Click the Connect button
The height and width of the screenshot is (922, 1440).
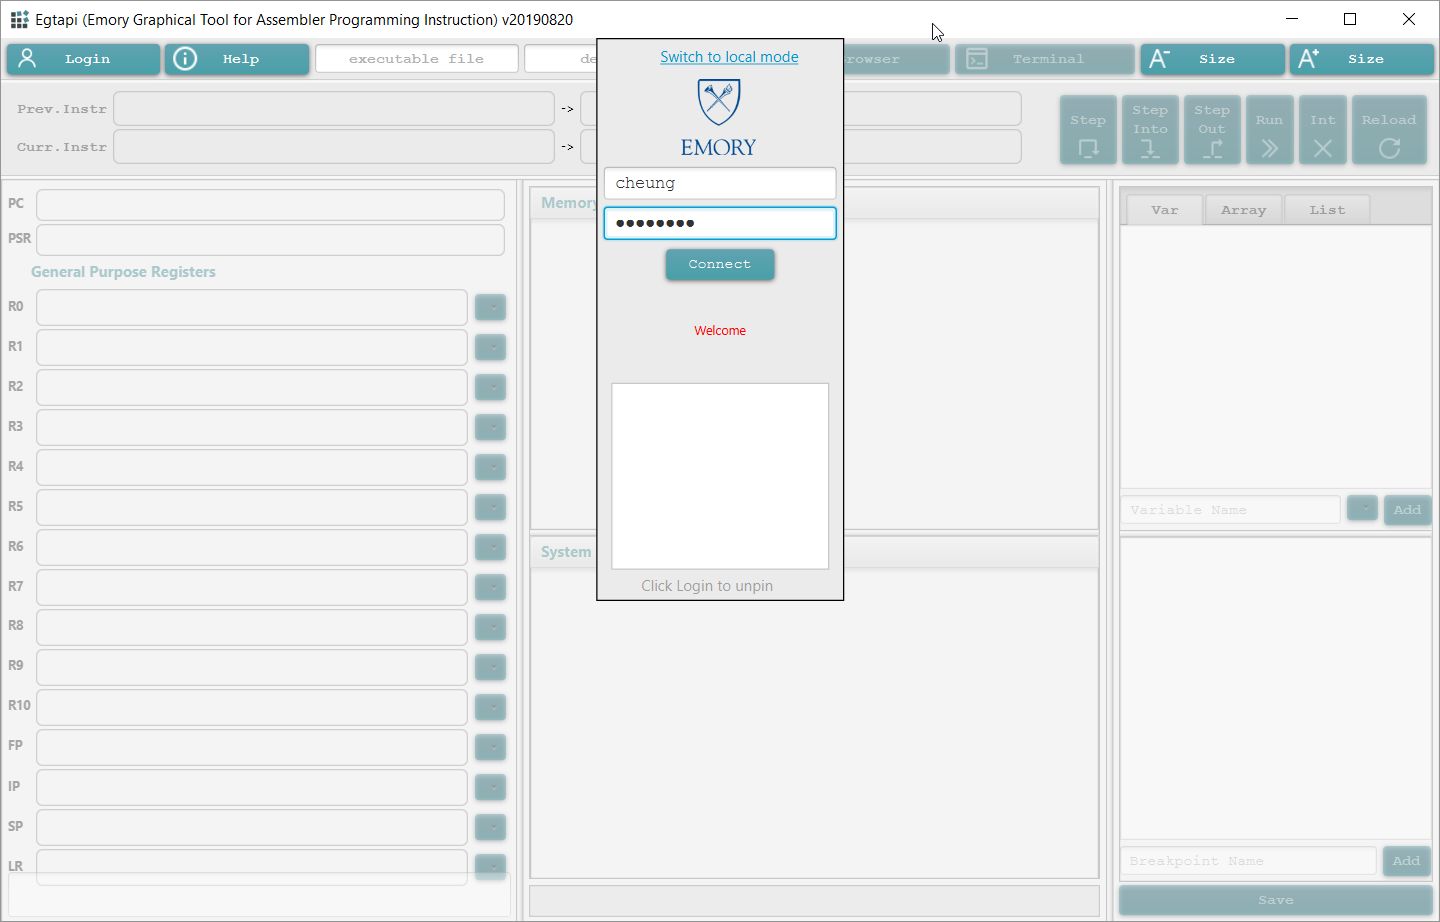click(720, 264)
